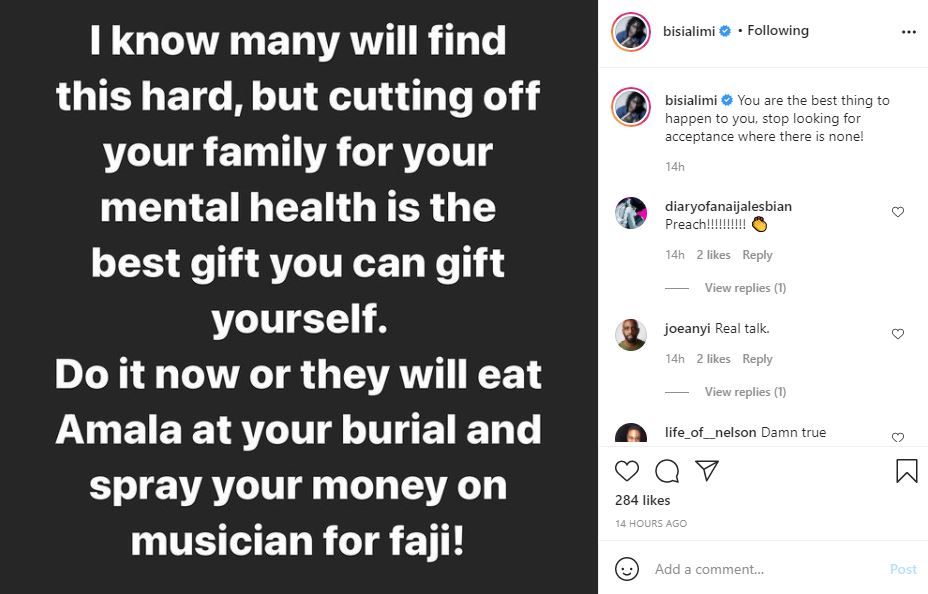
Task: Open the 284 likes list
Action: (x=643, y=500)
